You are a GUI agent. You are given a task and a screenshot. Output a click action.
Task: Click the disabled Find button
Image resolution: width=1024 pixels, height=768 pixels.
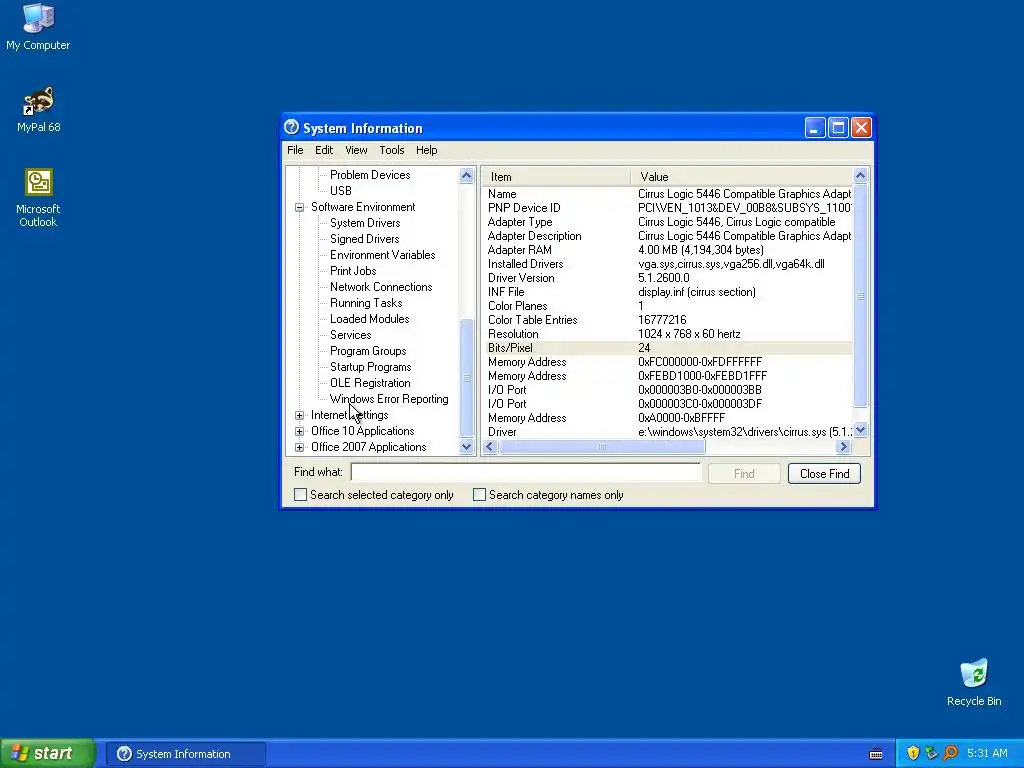744,473
